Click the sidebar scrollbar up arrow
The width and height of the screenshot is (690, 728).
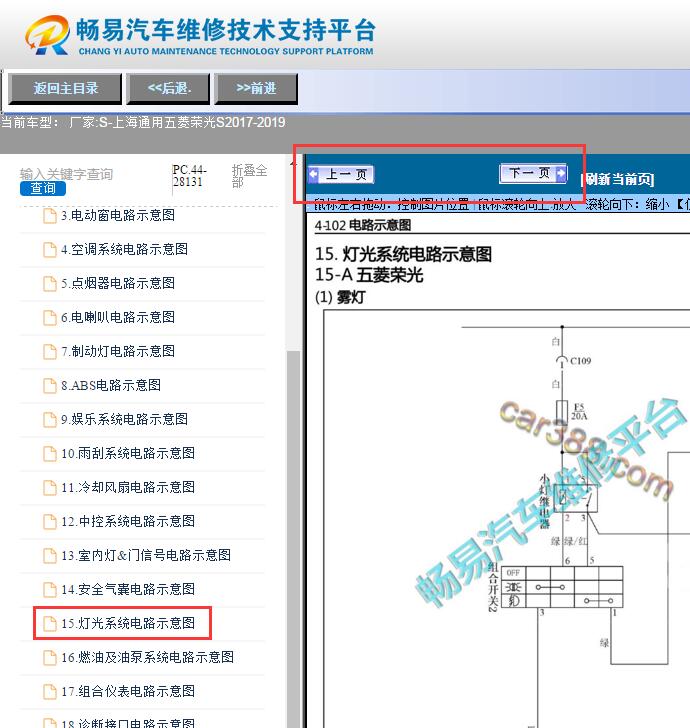tap(293, 164)
